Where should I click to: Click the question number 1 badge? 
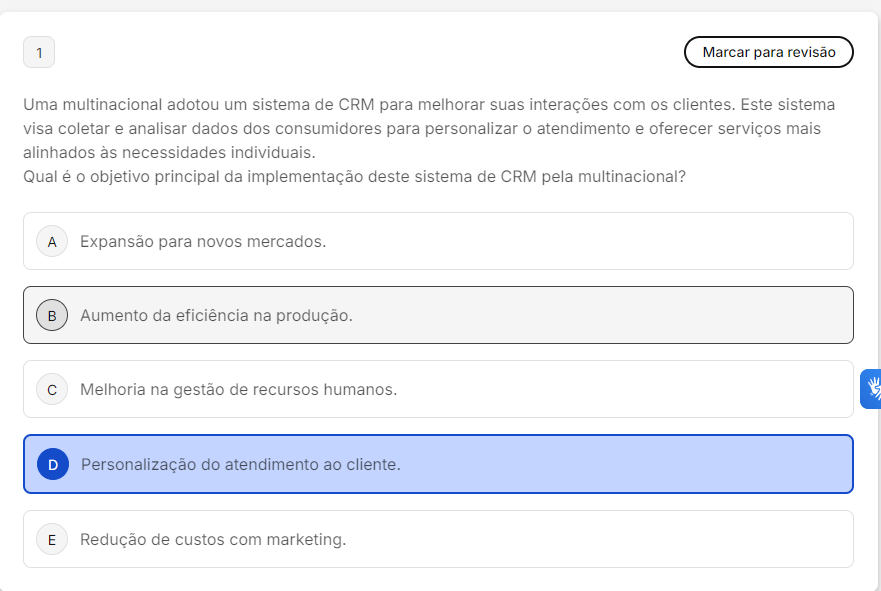39,52
